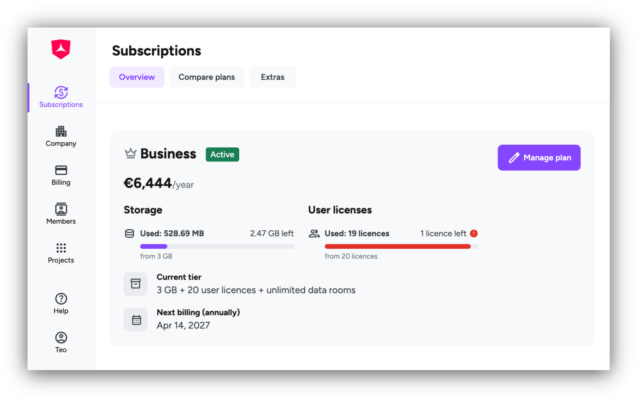Click the Current tier archive icon
637x400 pixels.
coord(135,283)
